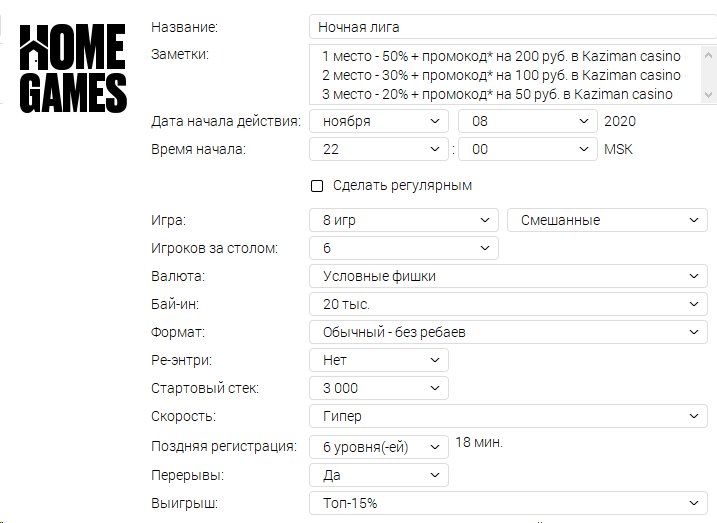Click the year value '2020'
Image resolution: width=717 pixels, height=523 pixels.
coord(620,121)
